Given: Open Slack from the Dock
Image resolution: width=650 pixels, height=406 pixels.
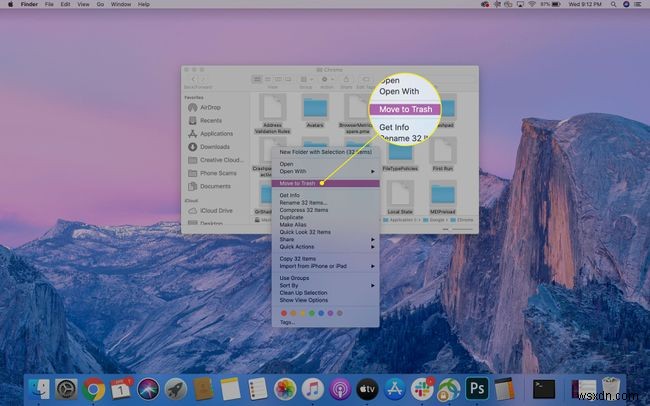Looking at the screenshot, I should [x=422, y=389].
